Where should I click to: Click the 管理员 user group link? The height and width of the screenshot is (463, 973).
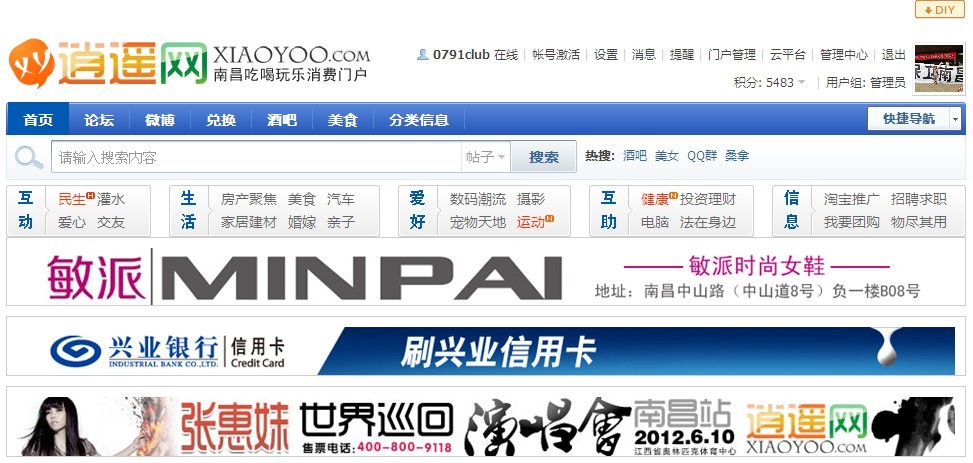coord(888,83)
